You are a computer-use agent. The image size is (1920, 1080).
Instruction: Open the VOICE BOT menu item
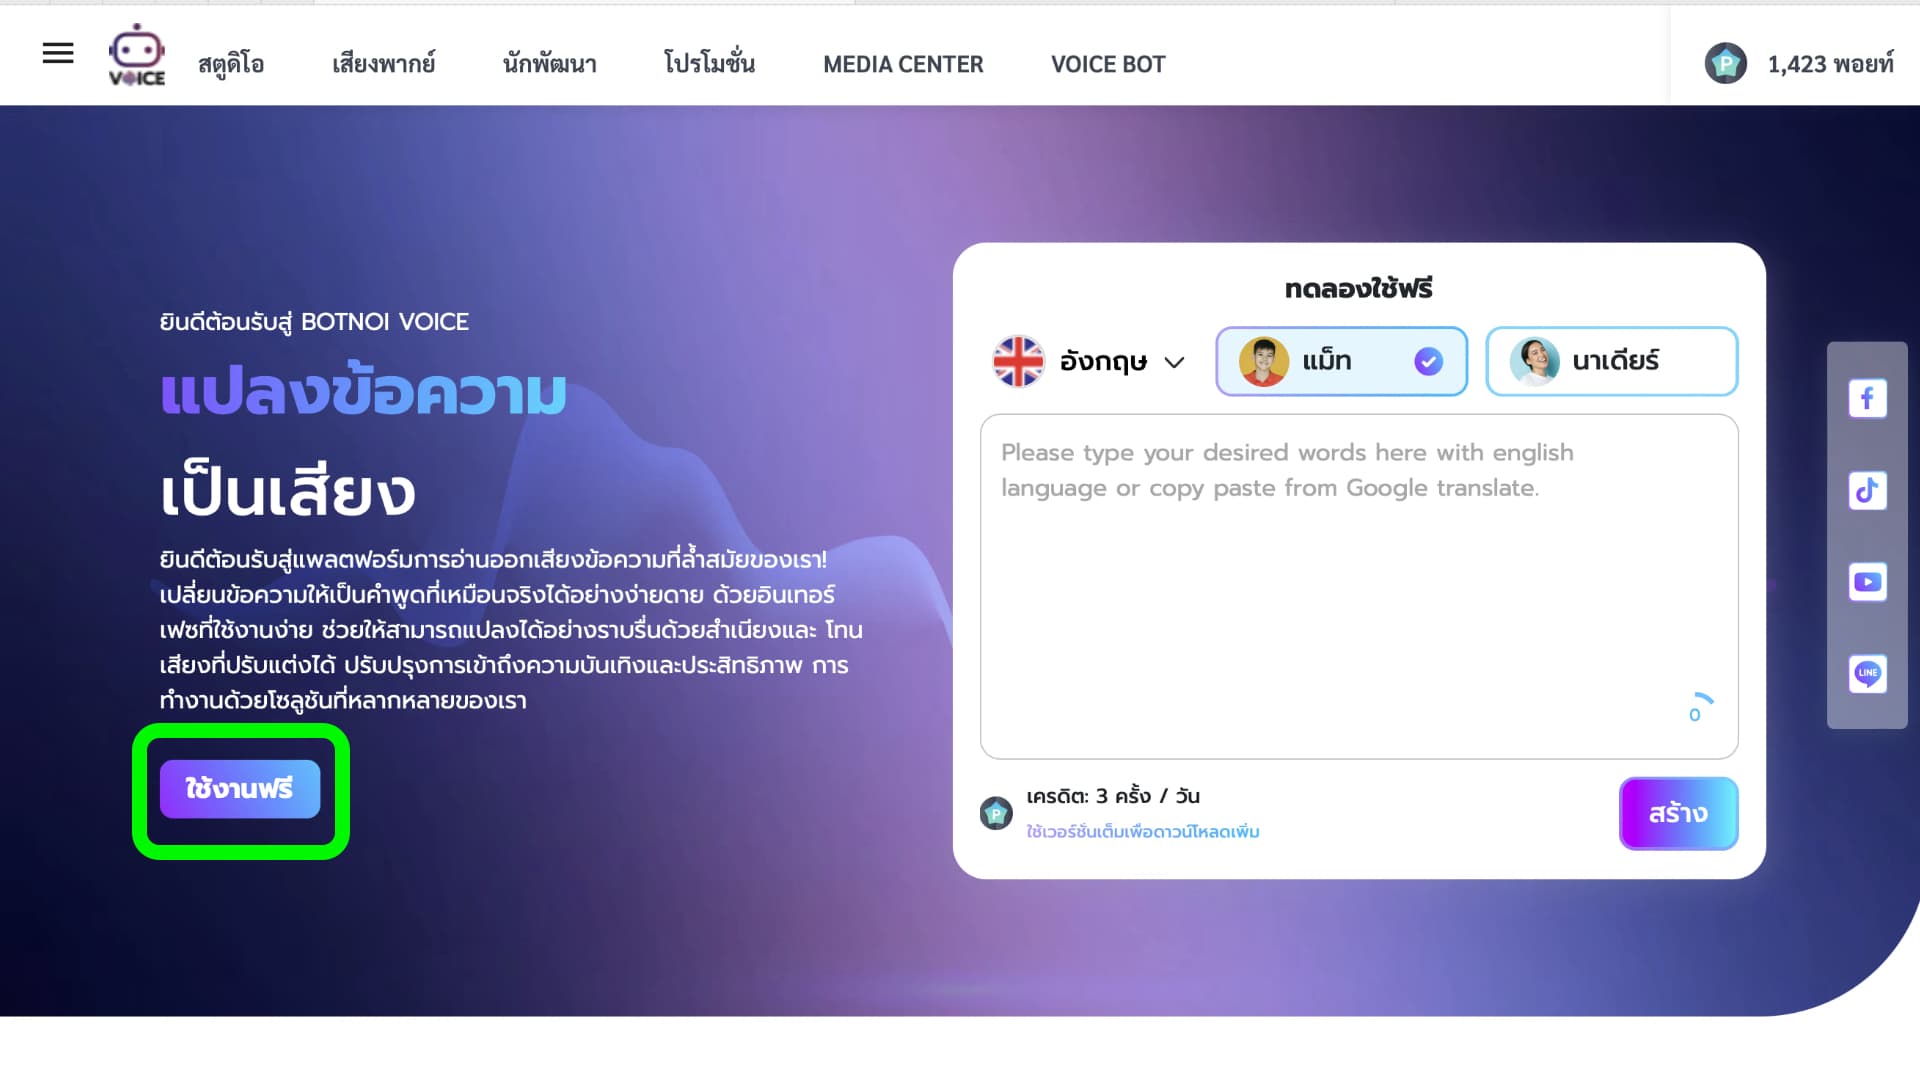(1108, 64)
